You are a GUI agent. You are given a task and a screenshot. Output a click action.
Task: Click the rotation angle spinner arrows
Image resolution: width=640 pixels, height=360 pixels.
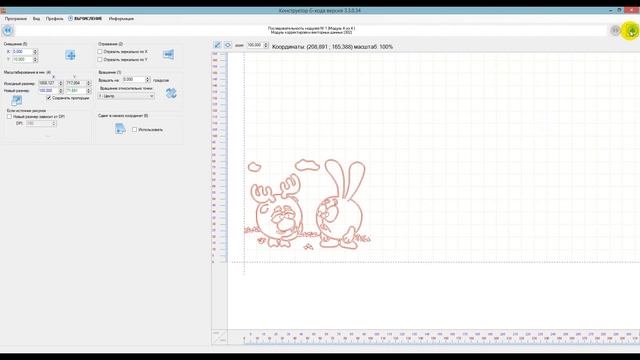[148, 80]
